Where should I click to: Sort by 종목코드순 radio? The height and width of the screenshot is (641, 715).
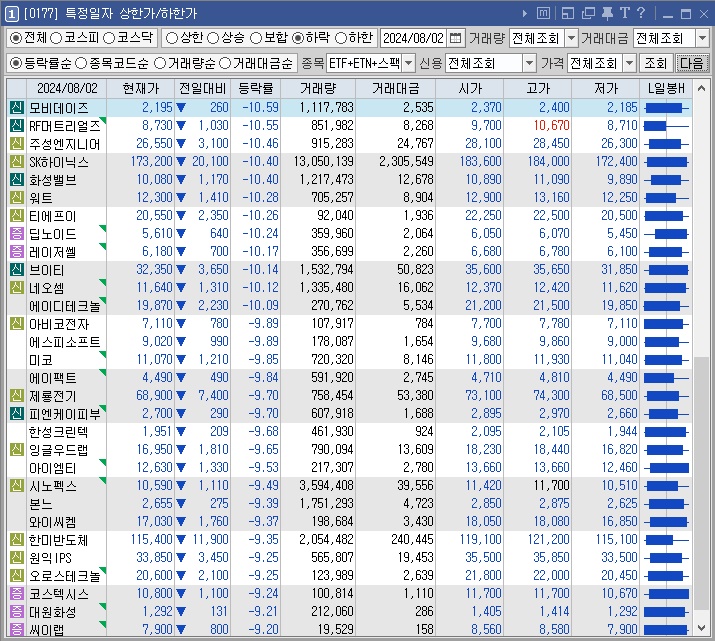click(x=81, y=63)
